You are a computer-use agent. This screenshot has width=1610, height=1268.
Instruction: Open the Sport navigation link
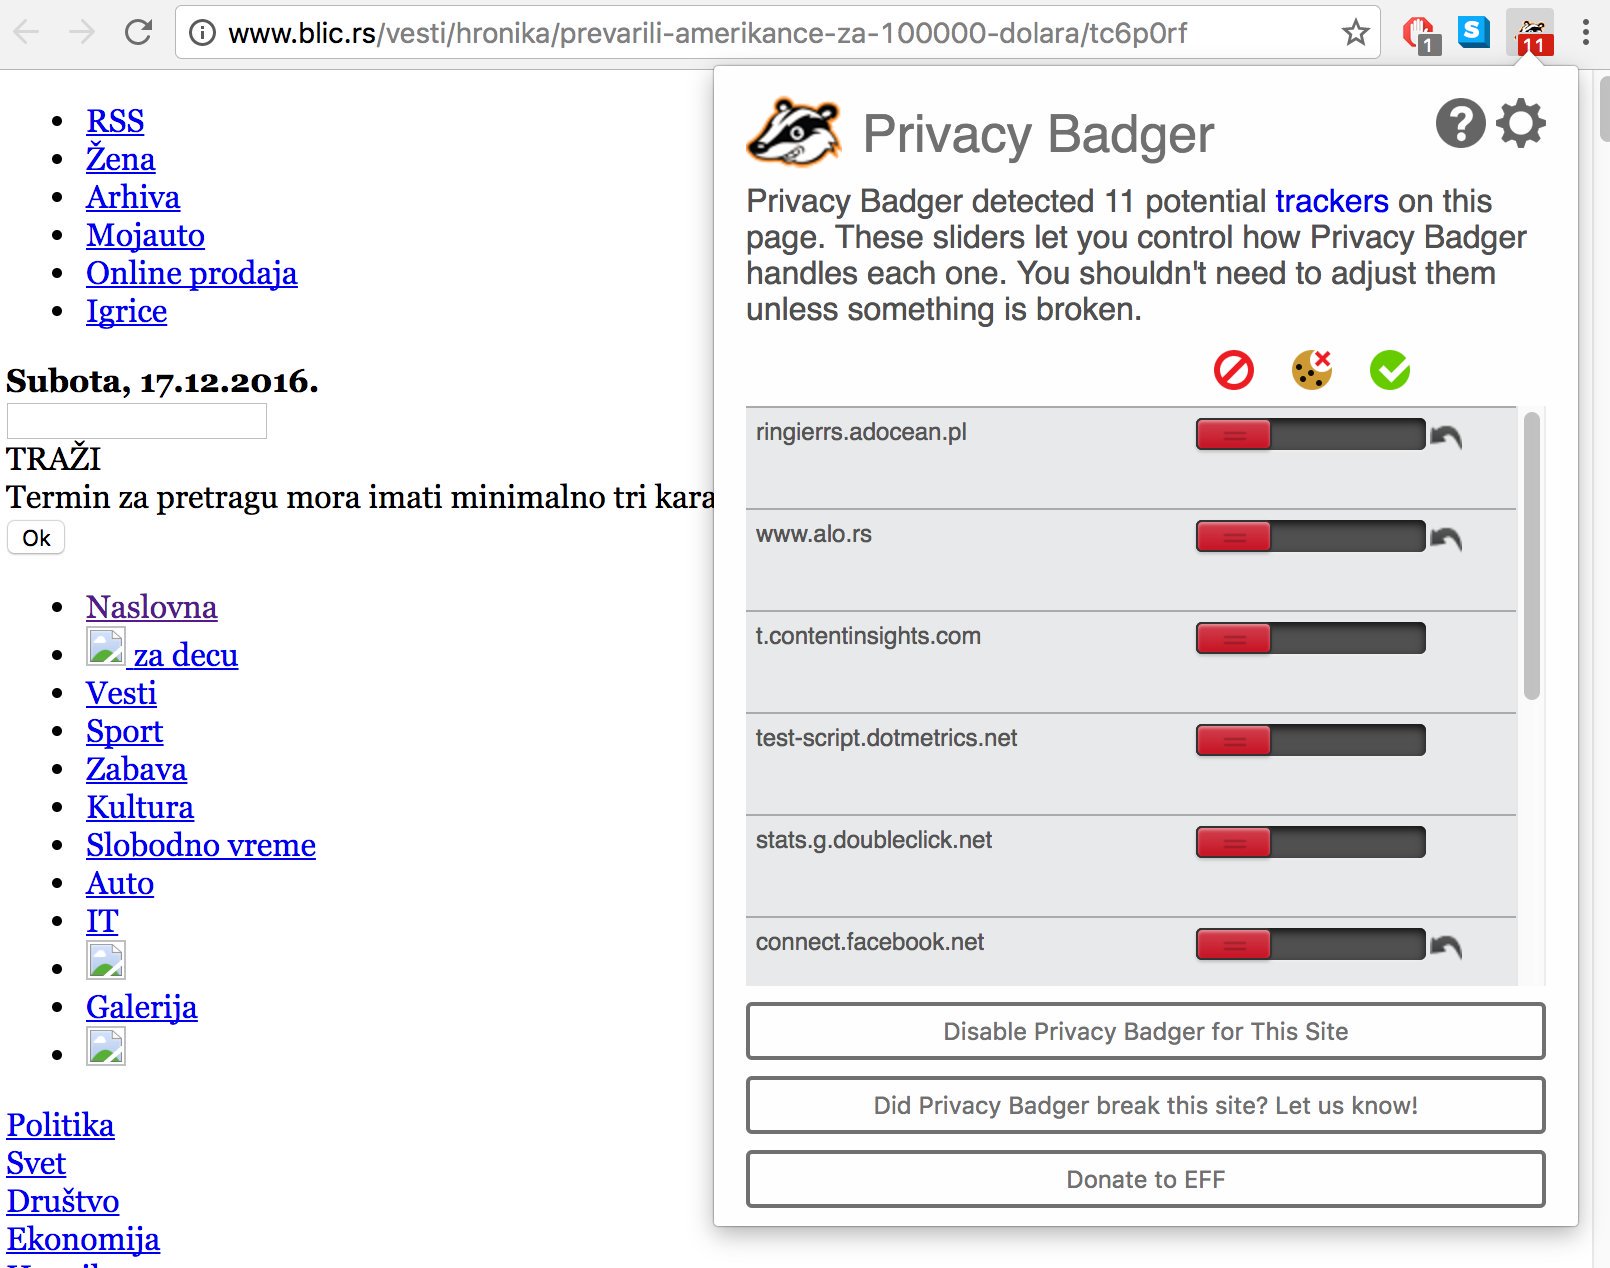pos(124,731)
